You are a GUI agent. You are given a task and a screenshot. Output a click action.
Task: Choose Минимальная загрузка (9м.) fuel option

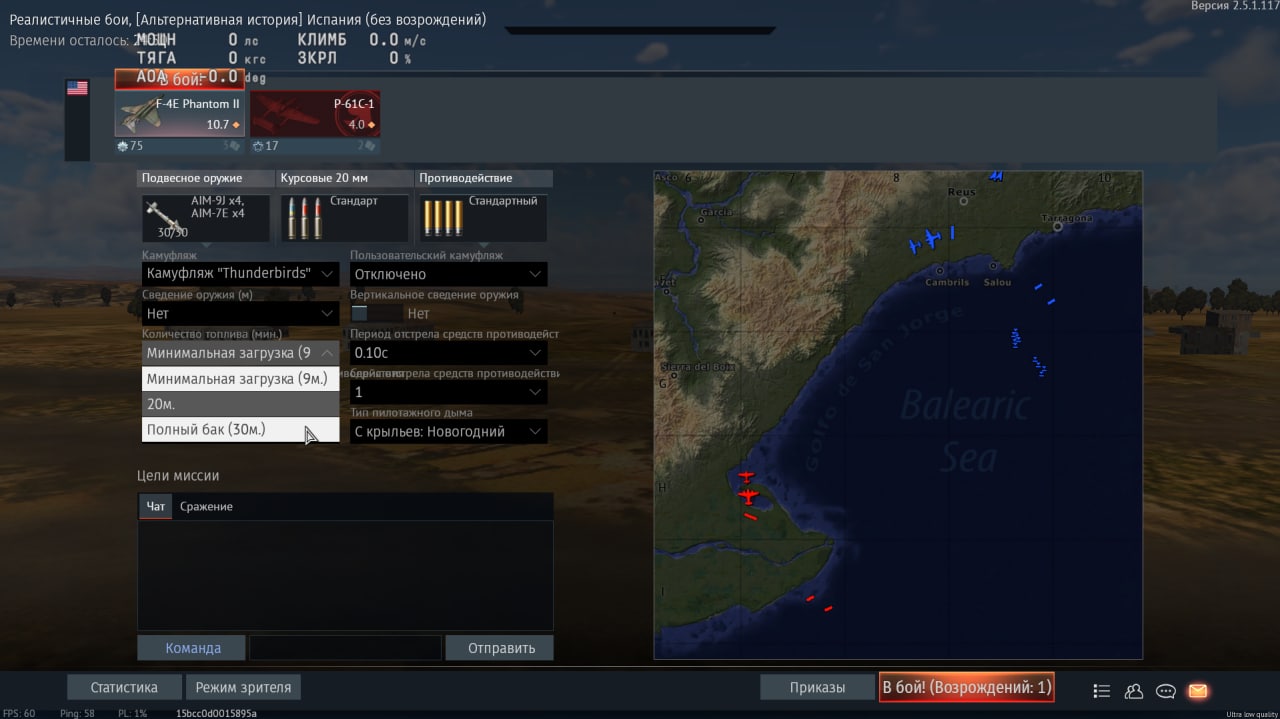(240, 379)
